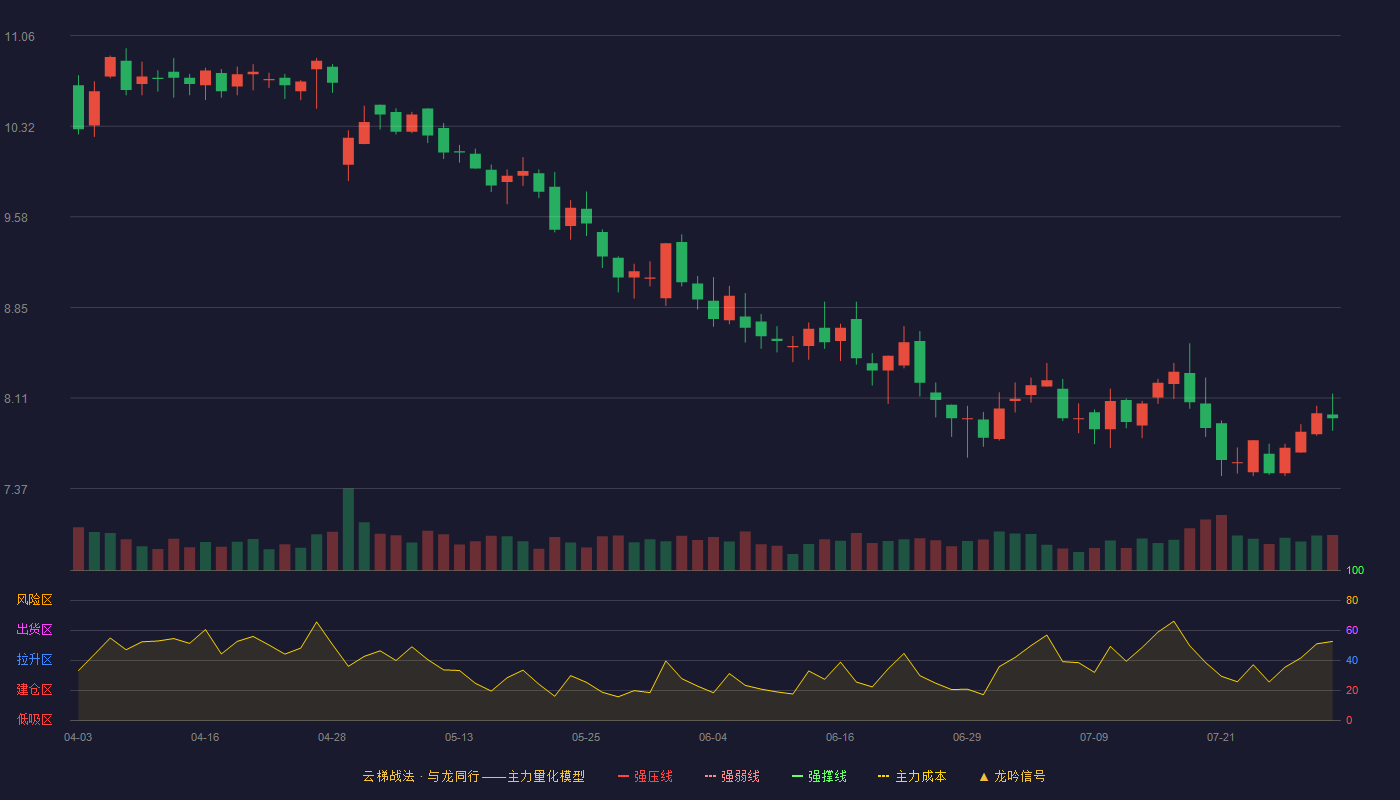The width and height of the screenshot is (1400, 800).
Task: Click the 06-04 date label
Action: tap(713, 737)
